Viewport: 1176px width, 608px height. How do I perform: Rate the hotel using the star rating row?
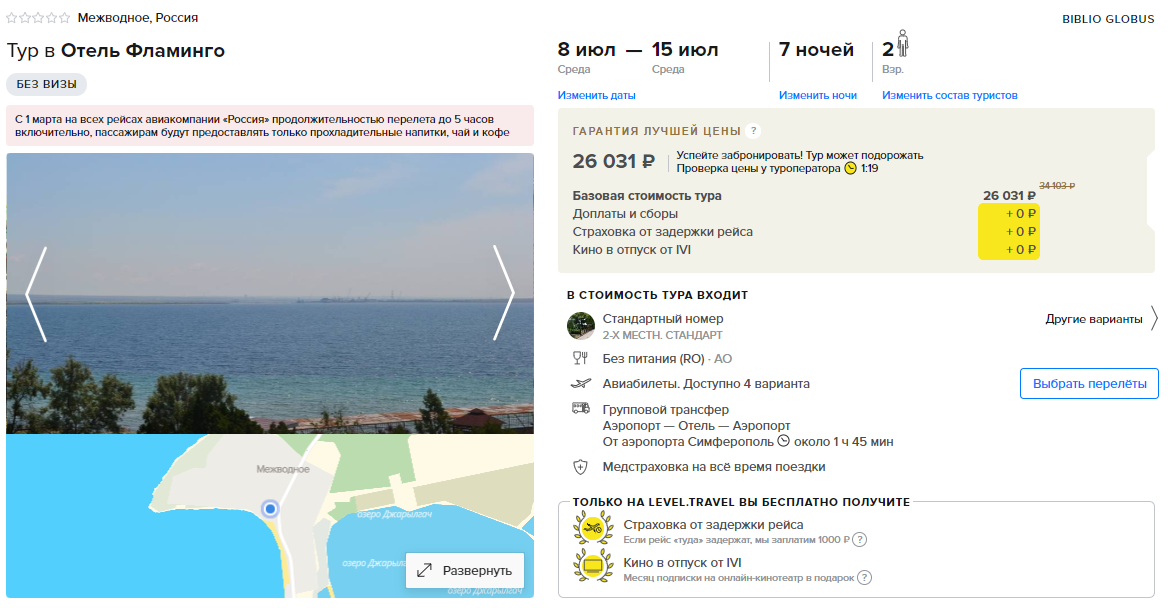38,17
